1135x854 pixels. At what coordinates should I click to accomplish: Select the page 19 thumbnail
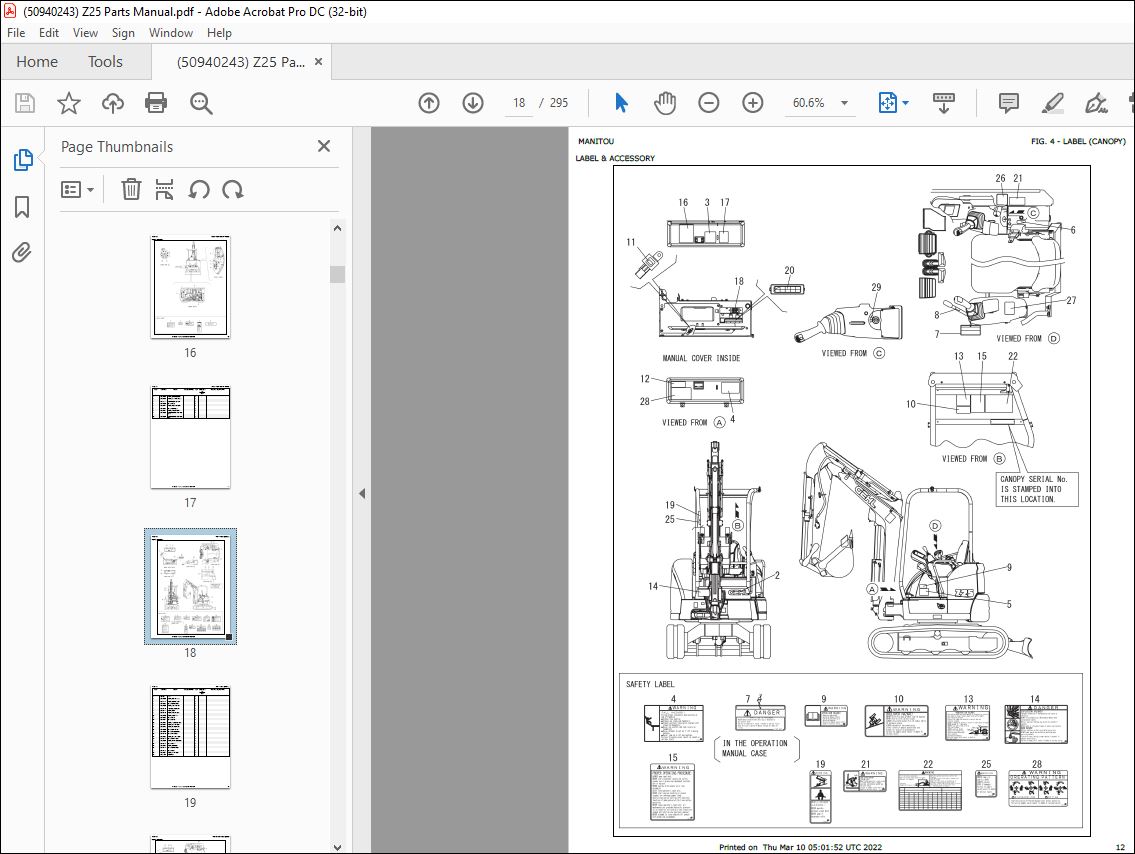[190, 737]
